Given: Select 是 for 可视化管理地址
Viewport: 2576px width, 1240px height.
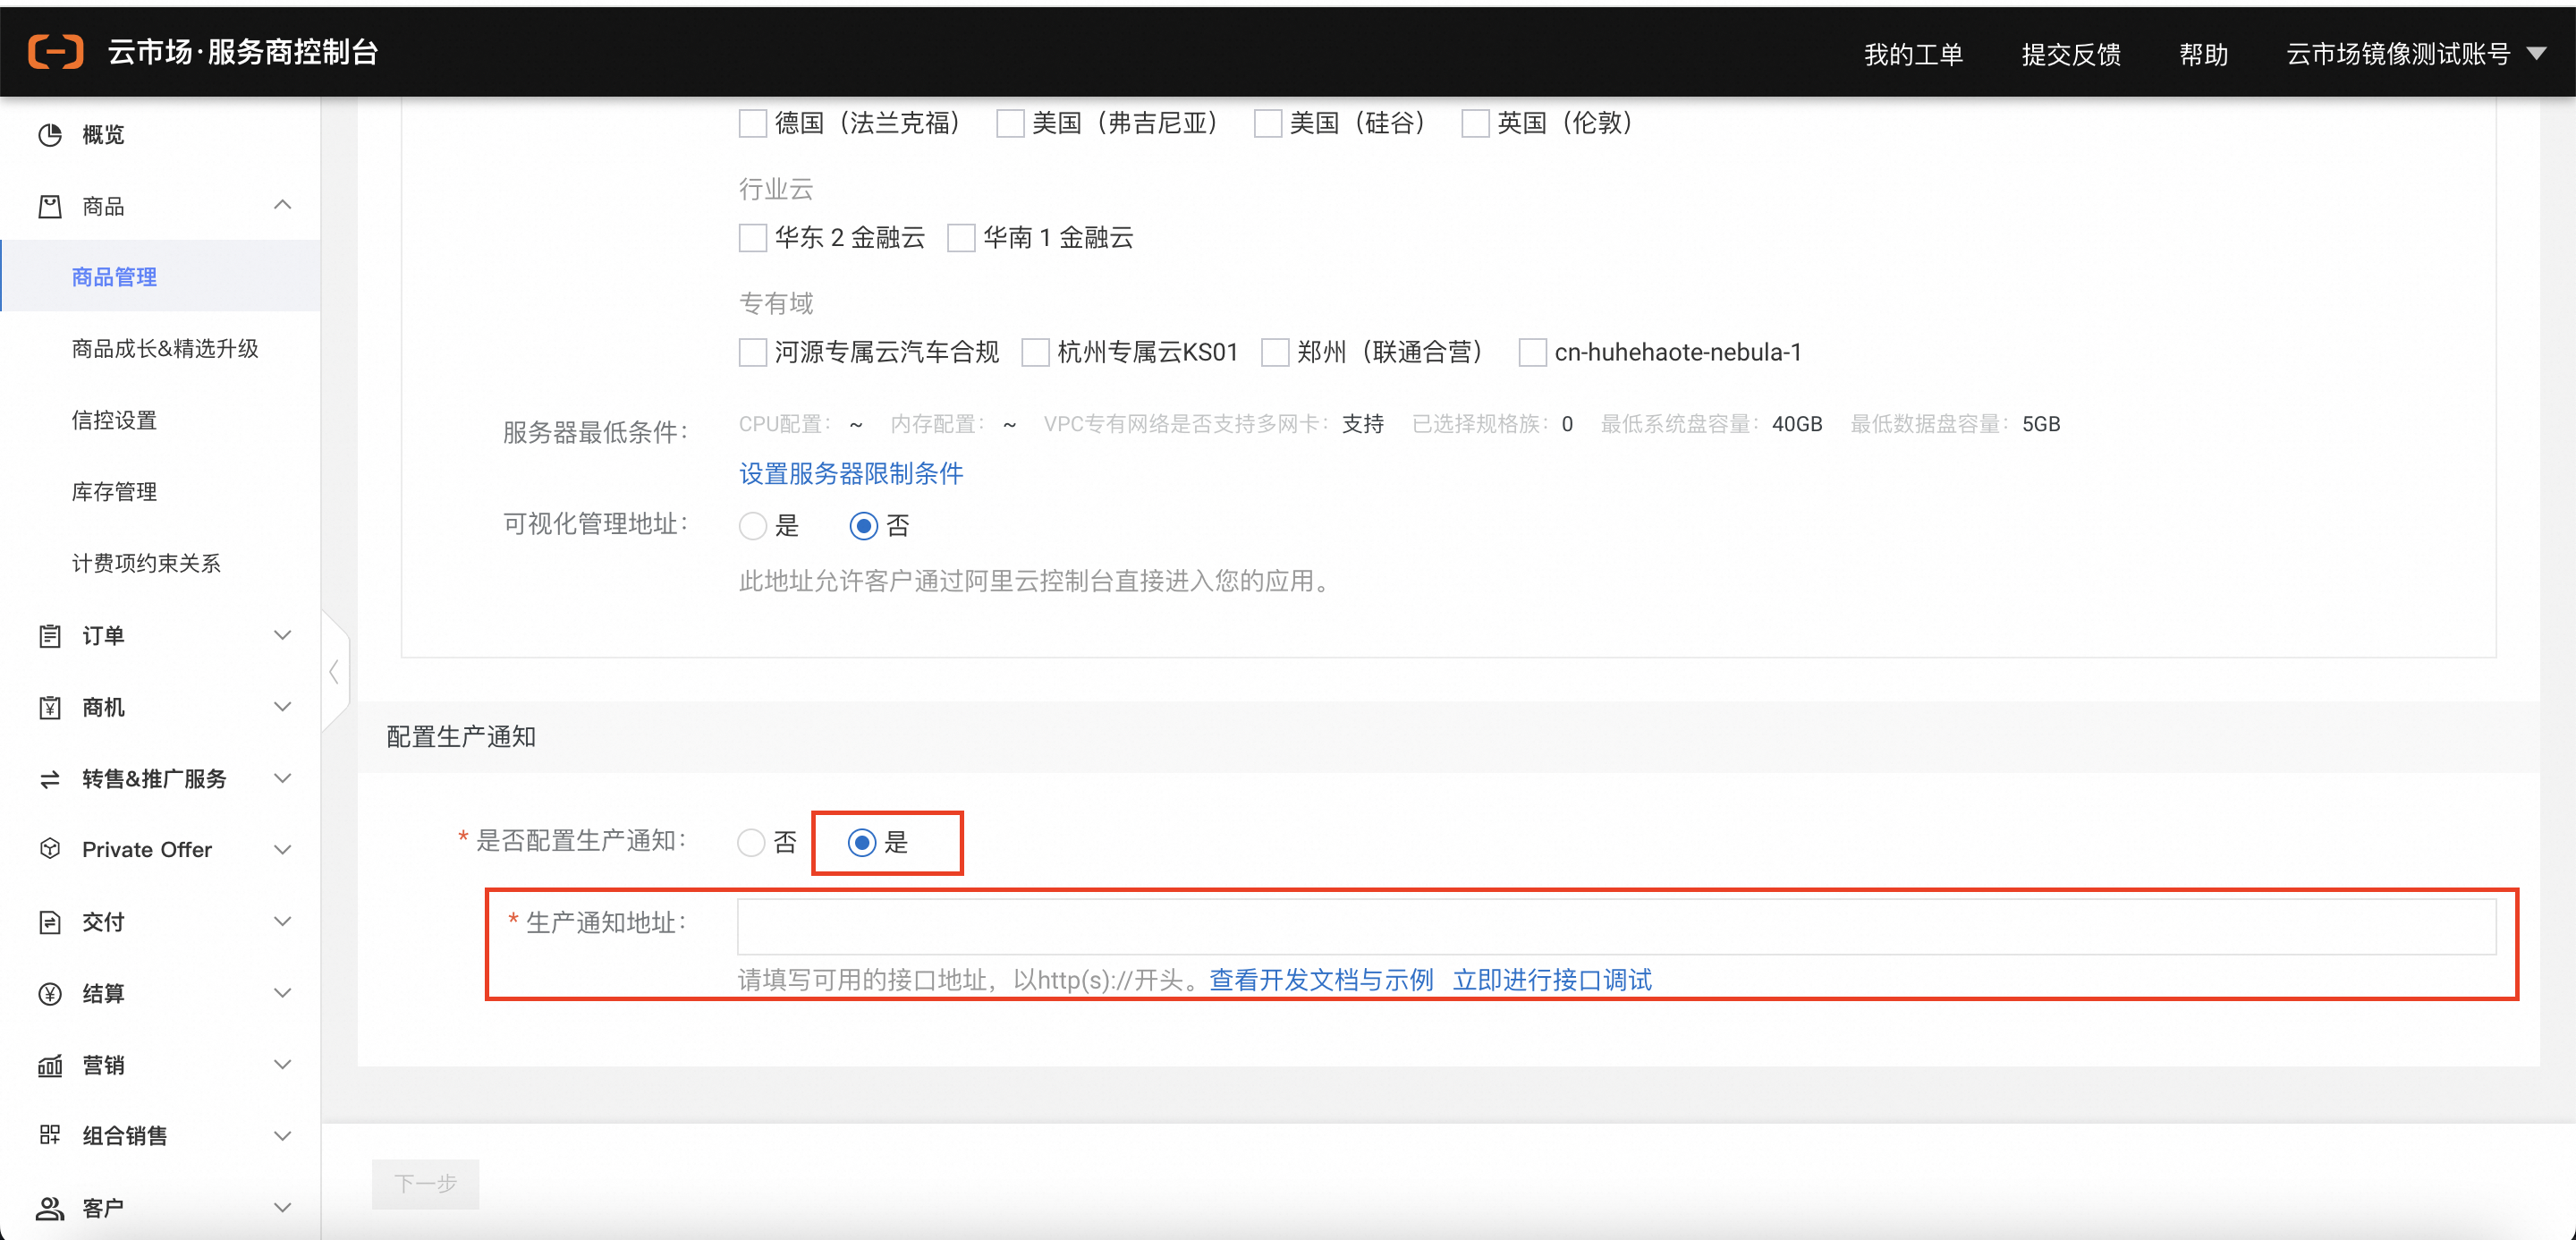Looking at the screenshot, I should point(752,526).
